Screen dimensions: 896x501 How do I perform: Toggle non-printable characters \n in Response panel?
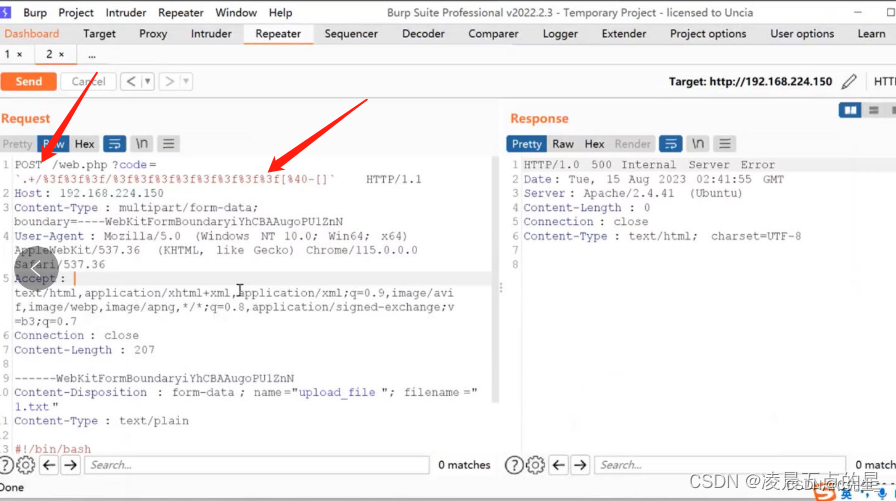coord(698,144)
